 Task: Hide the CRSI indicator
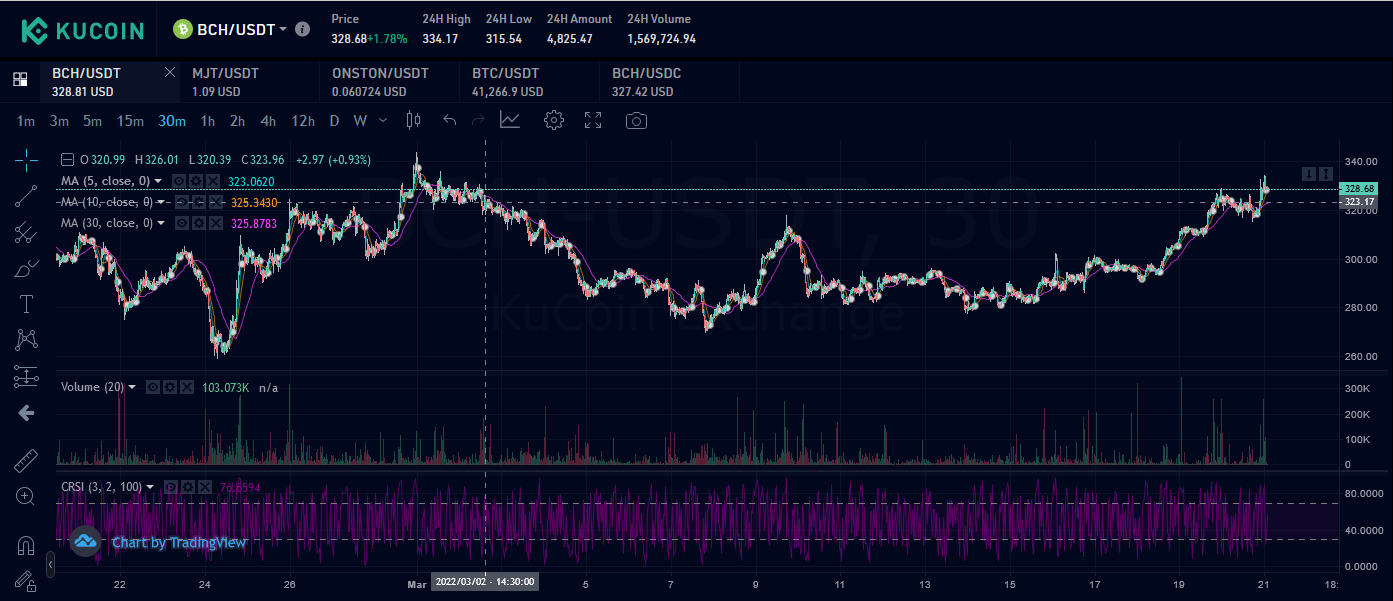(171, 487)
